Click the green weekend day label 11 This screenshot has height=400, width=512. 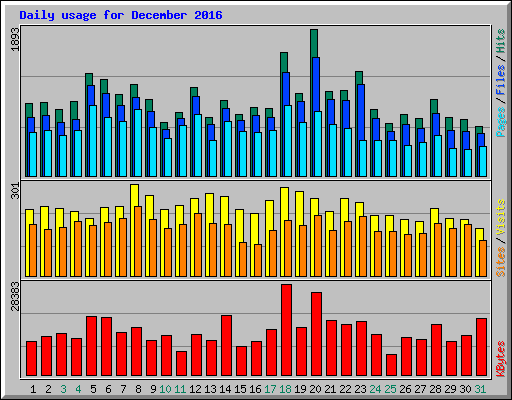pos(180,389)
